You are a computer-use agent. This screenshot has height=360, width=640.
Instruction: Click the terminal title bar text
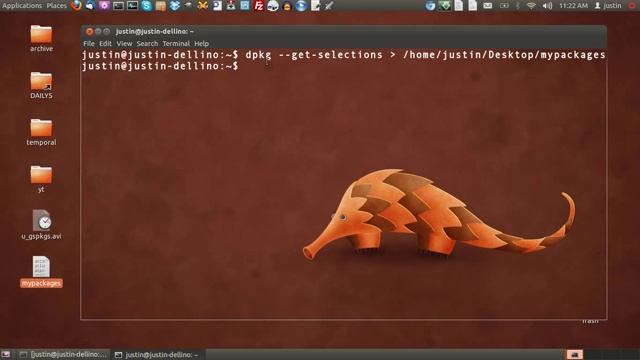(155, 31)
